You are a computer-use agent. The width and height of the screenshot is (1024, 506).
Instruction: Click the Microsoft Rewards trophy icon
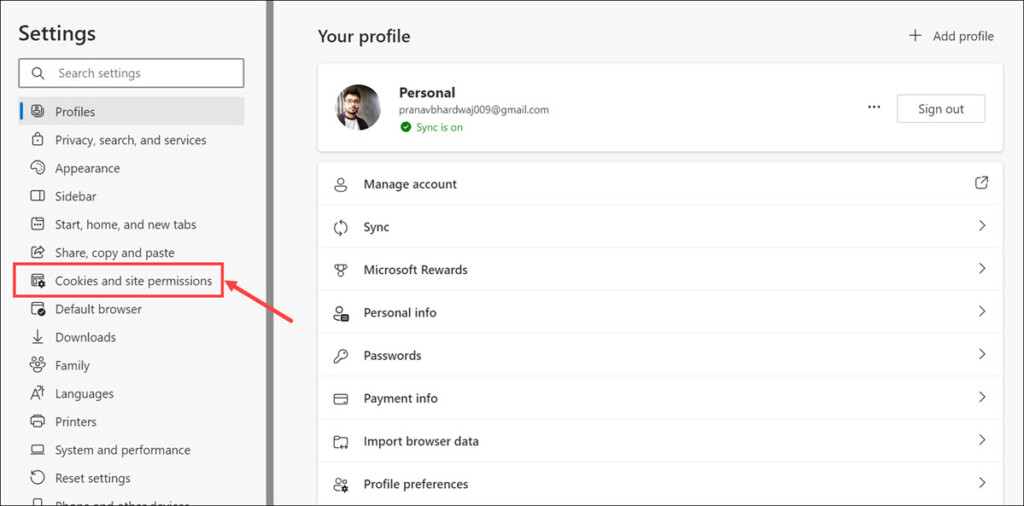[341, 270]
